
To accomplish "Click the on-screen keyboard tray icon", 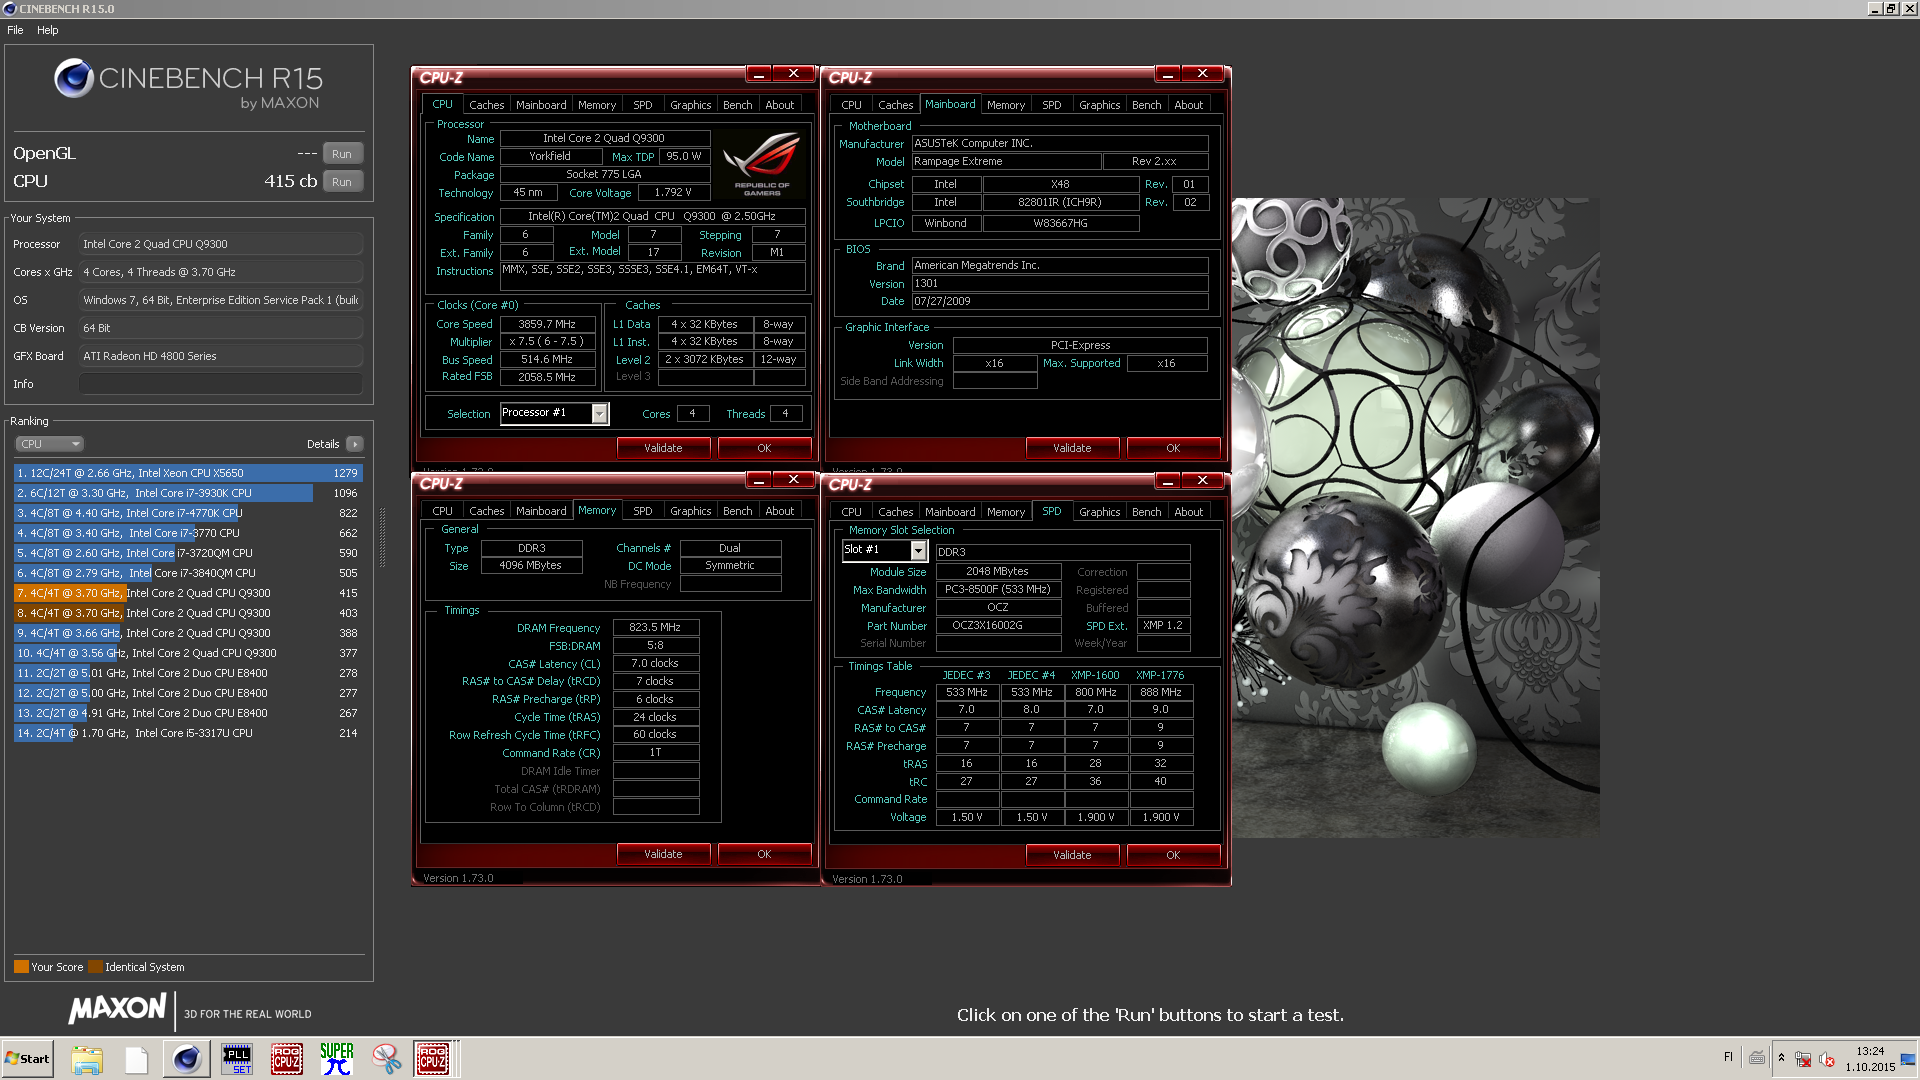I will pos(1757,1058).
